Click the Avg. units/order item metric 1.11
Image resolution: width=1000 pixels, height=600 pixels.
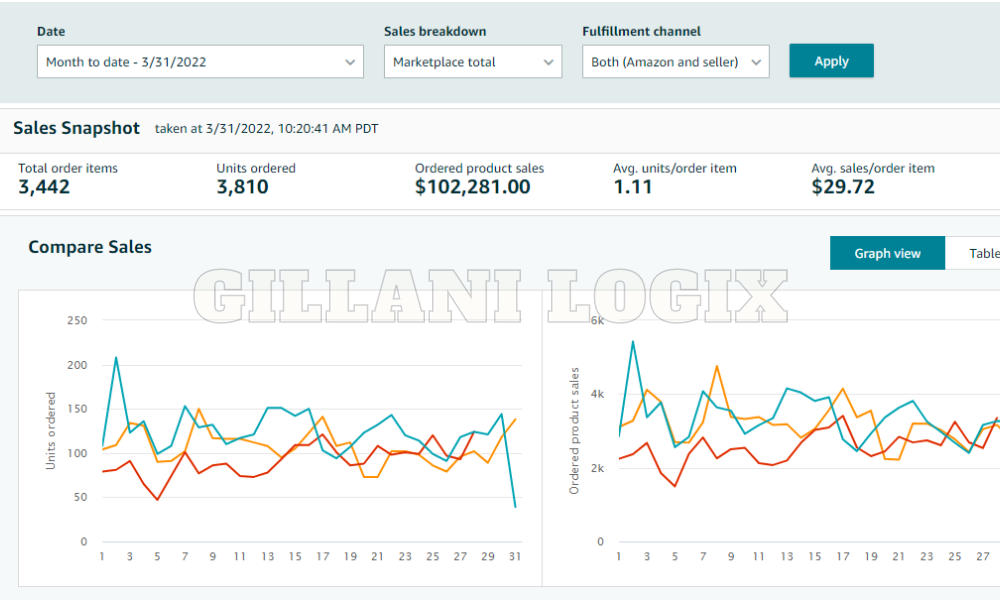[631, 187]
